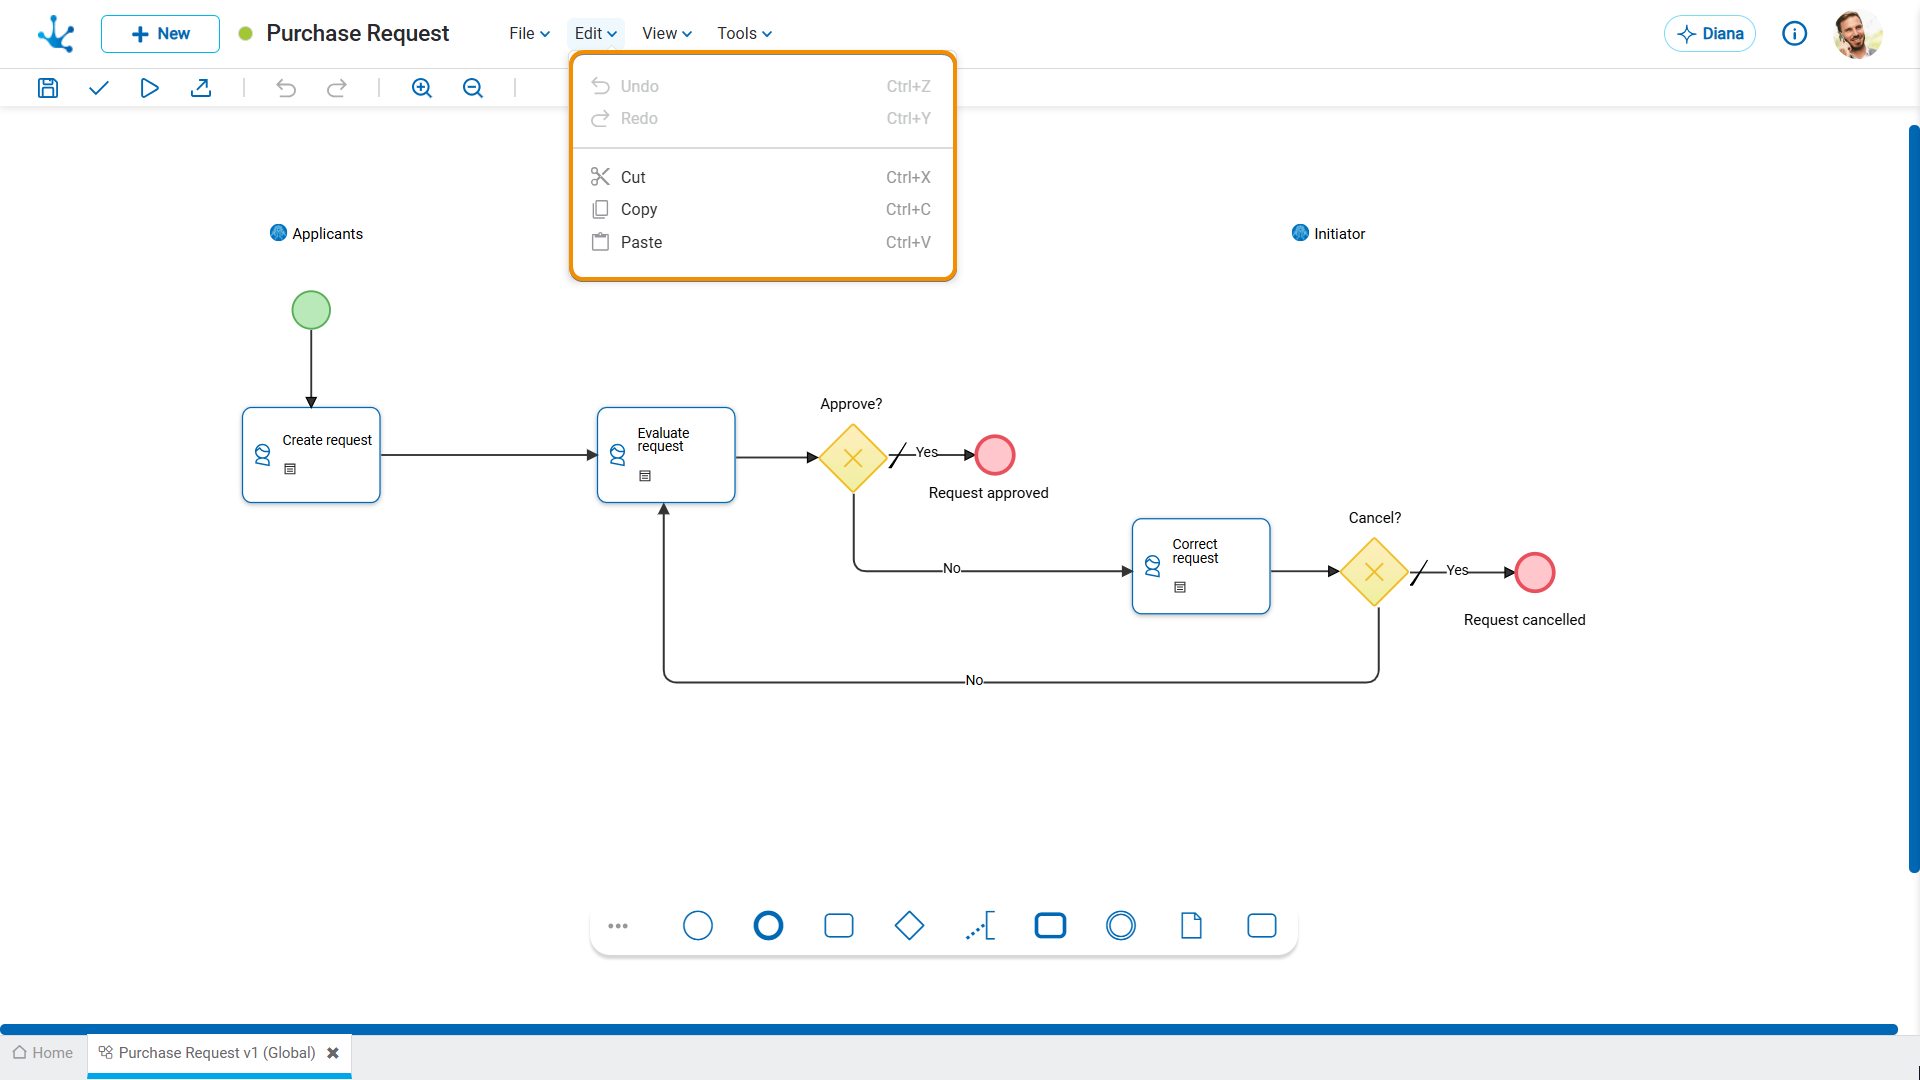The image size is (1920, 1080).
Task: Click the Verify checkmark icon
Action: coord(98,88)
